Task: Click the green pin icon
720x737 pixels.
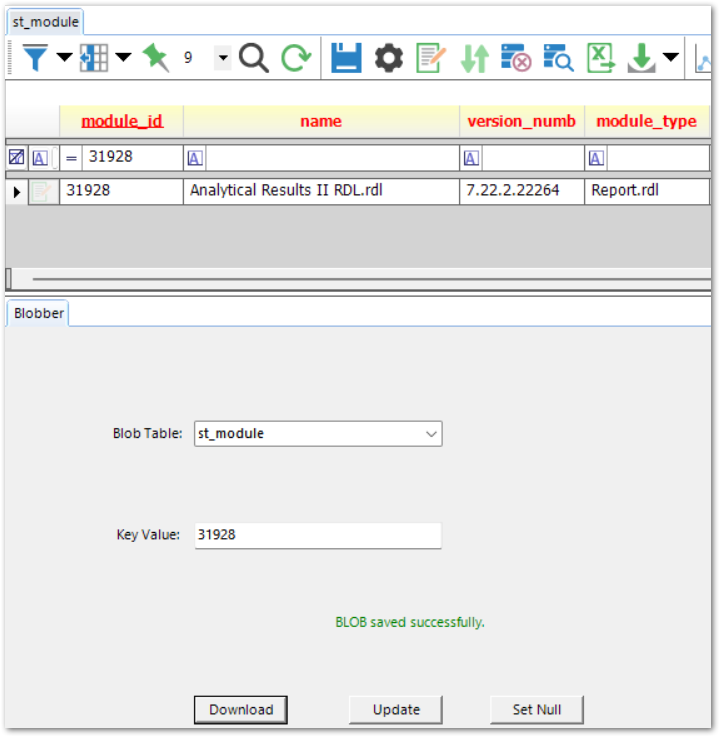Action: (156, 58)
